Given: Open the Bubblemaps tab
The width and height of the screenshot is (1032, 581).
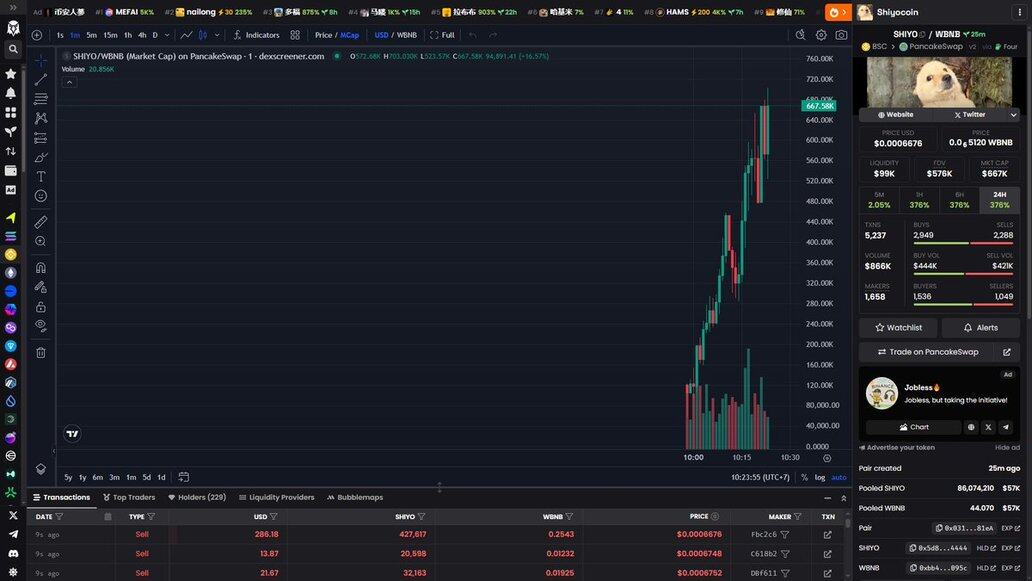Looking at the screenshot, I should click(354, 497).
